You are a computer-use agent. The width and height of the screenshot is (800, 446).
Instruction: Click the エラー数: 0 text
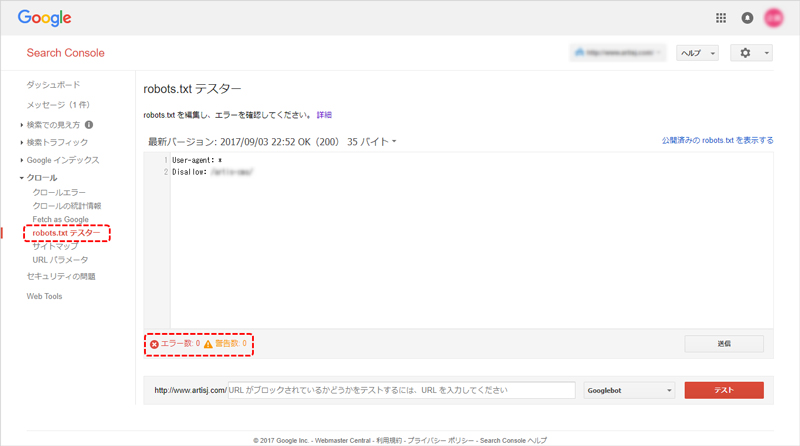180,343
